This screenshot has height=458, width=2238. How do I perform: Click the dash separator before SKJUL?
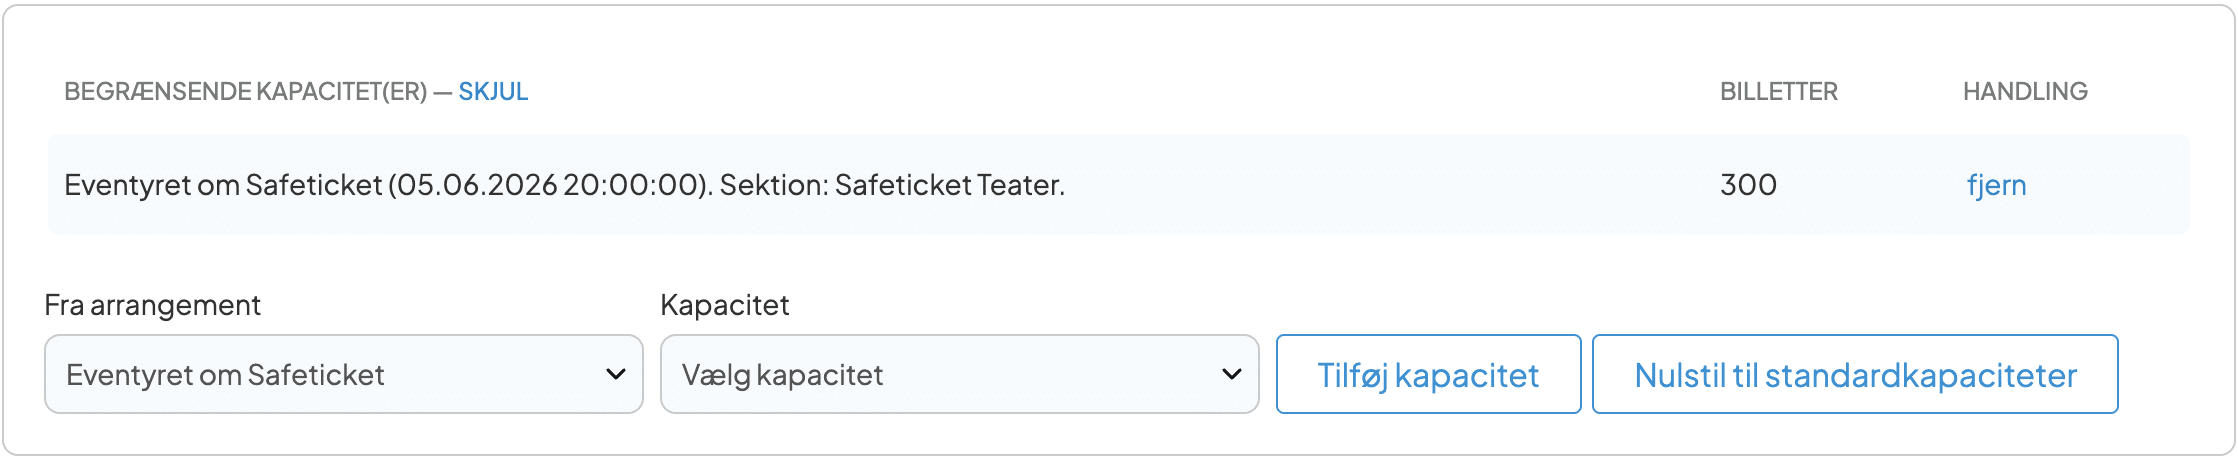(x=442, y=92)
